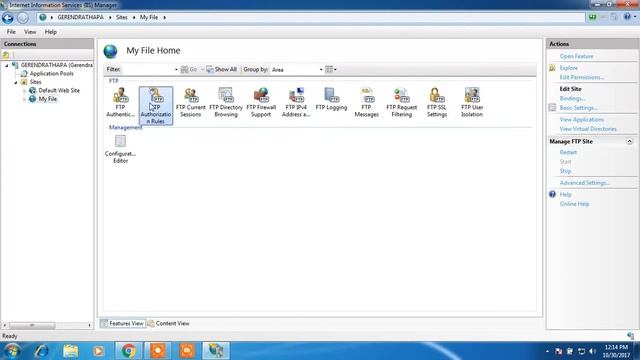Image resolution: width=640 pixels, height=360 pixels.
Task: Expand the My File site node
Action: pos(24,99)
